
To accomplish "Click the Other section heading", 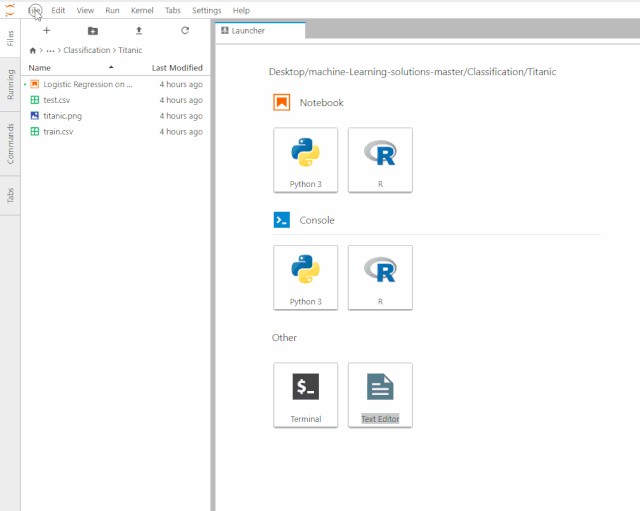I will [284, 338].
